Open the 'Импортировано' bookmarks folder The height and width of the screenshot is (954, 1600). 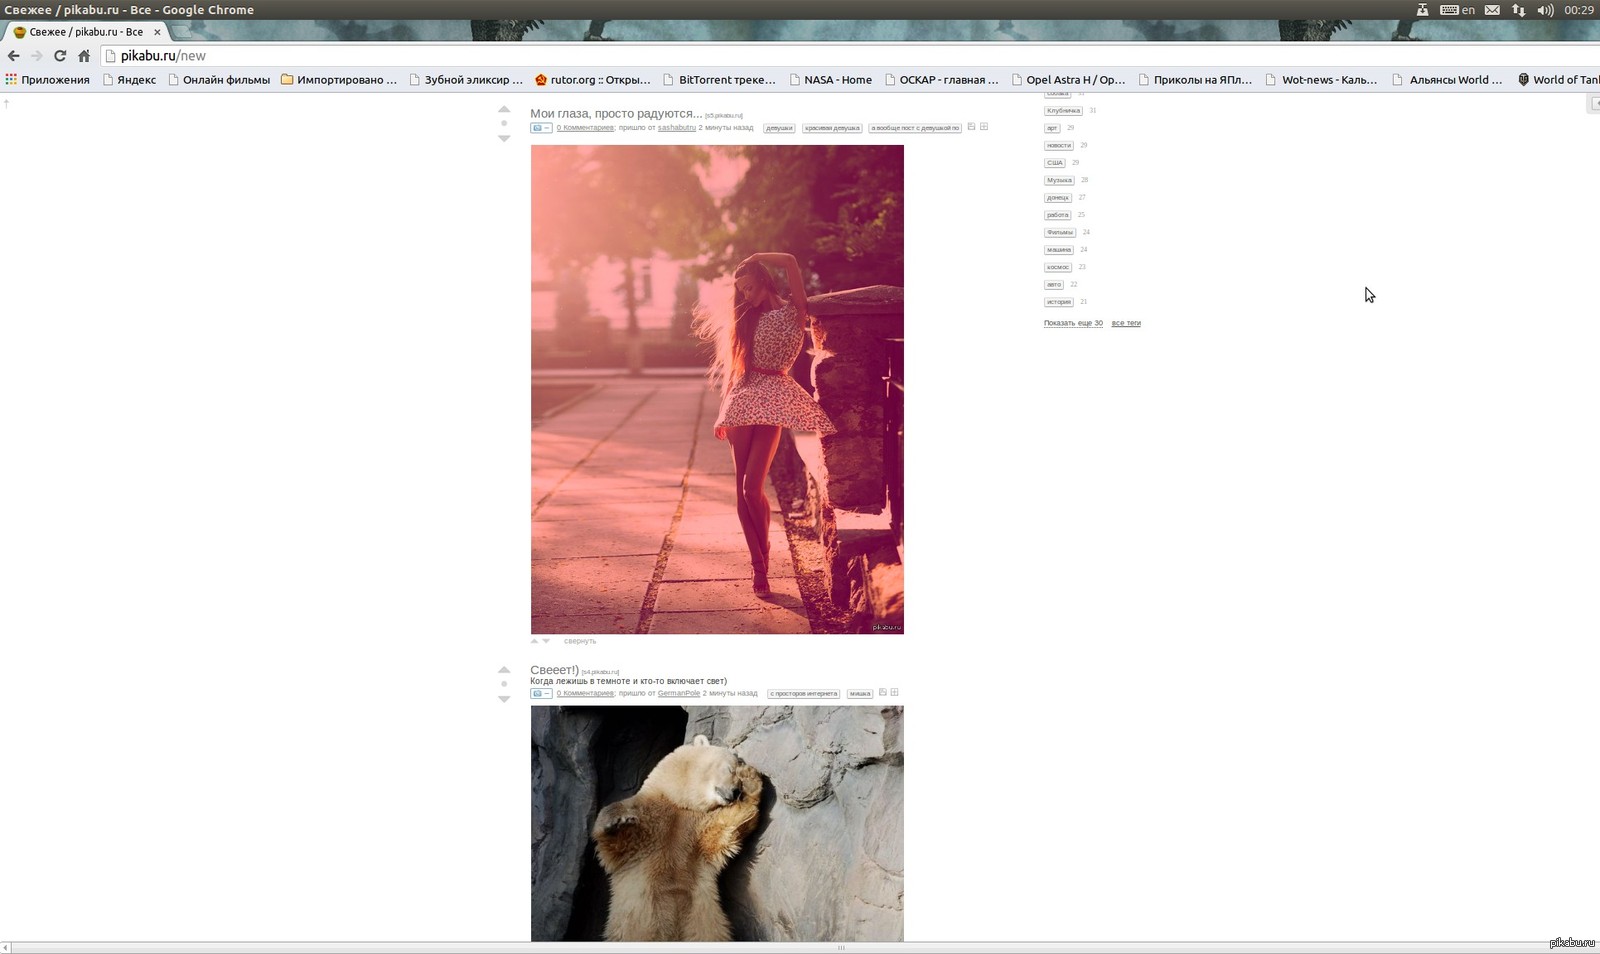(338, 80)
